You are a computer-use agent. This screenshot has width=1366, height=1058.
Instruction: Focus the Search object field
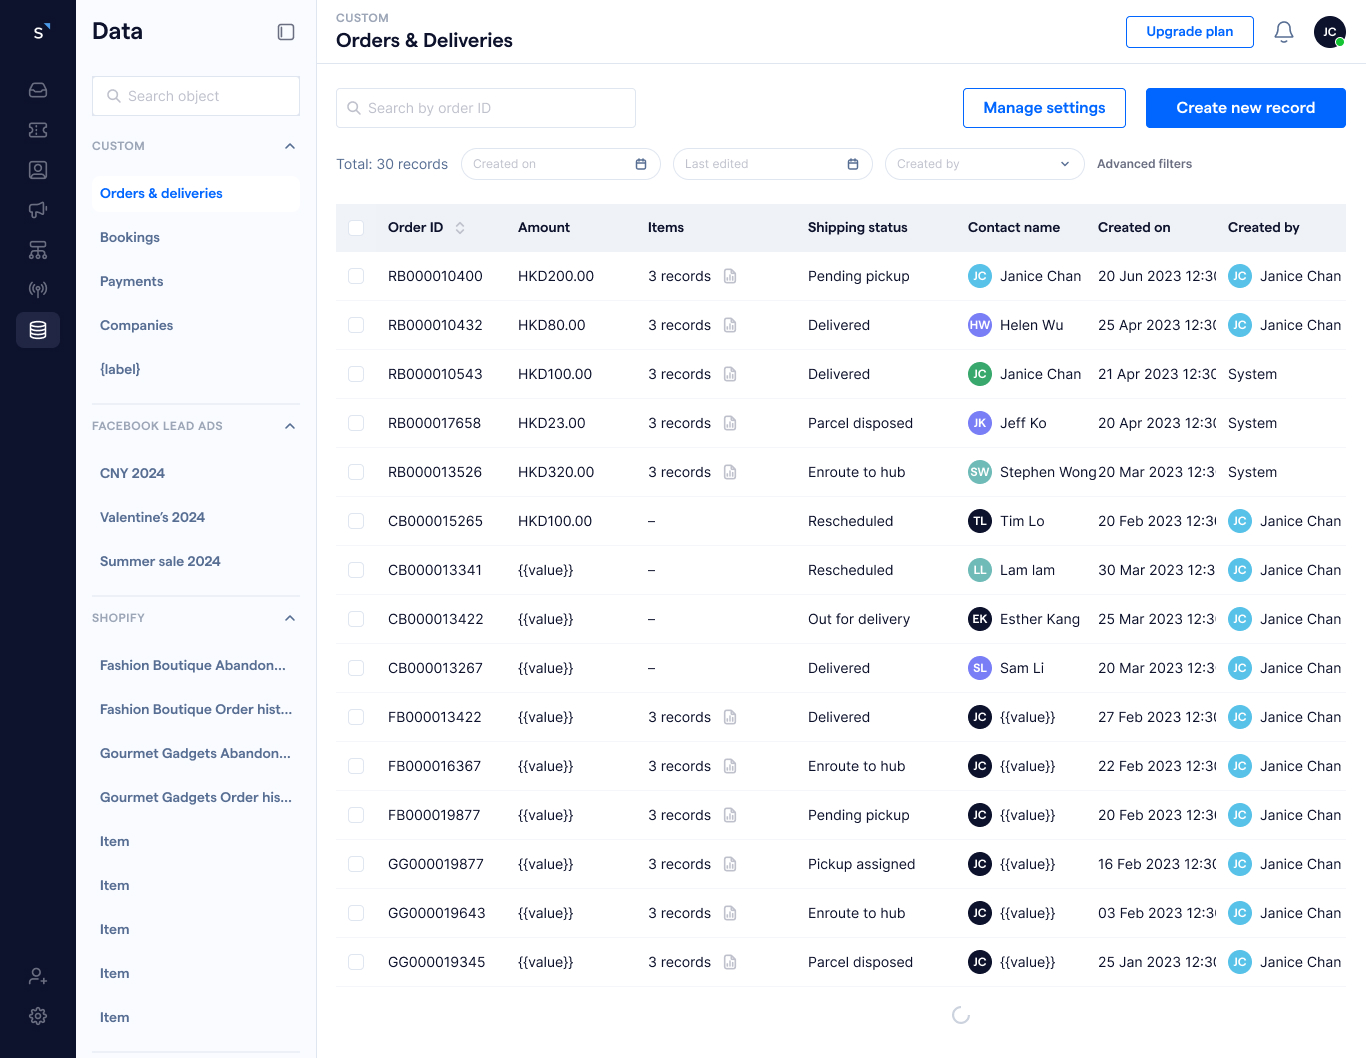pyautogui.click(x=196, y=96)
